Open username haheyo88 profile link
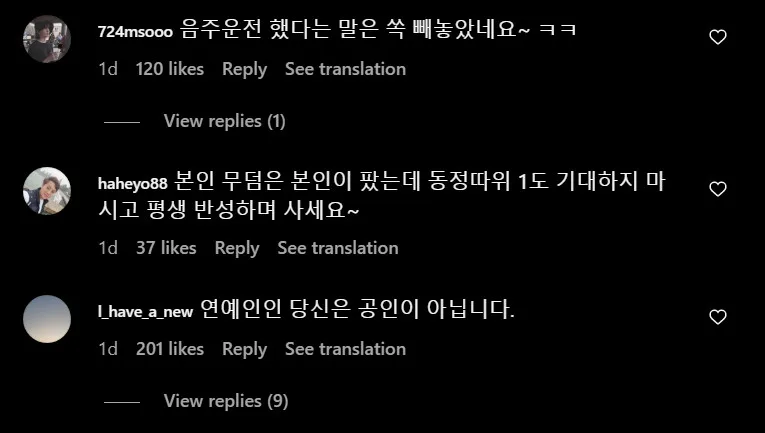Image resolution: width=765 pixels, height=433 pixels. 132,183
